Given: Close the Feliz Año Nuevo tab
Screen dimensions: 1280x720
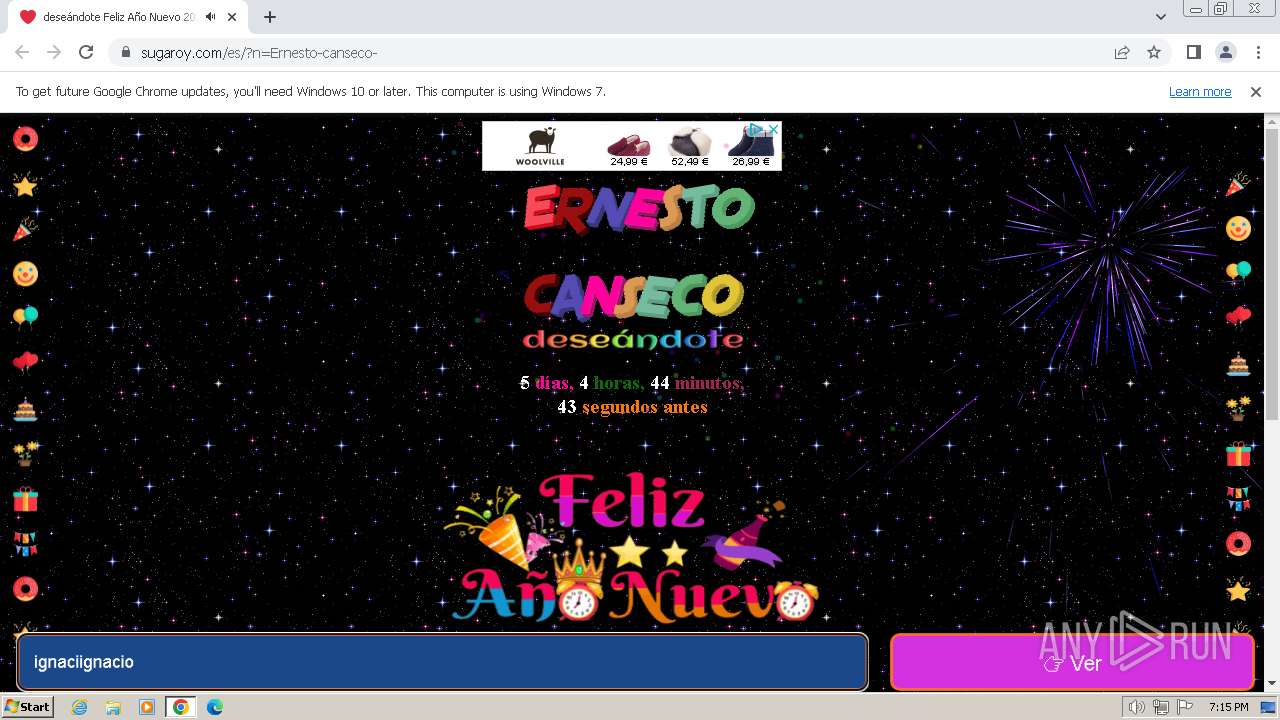Looking at the screenshot, I should coord(232,17).
